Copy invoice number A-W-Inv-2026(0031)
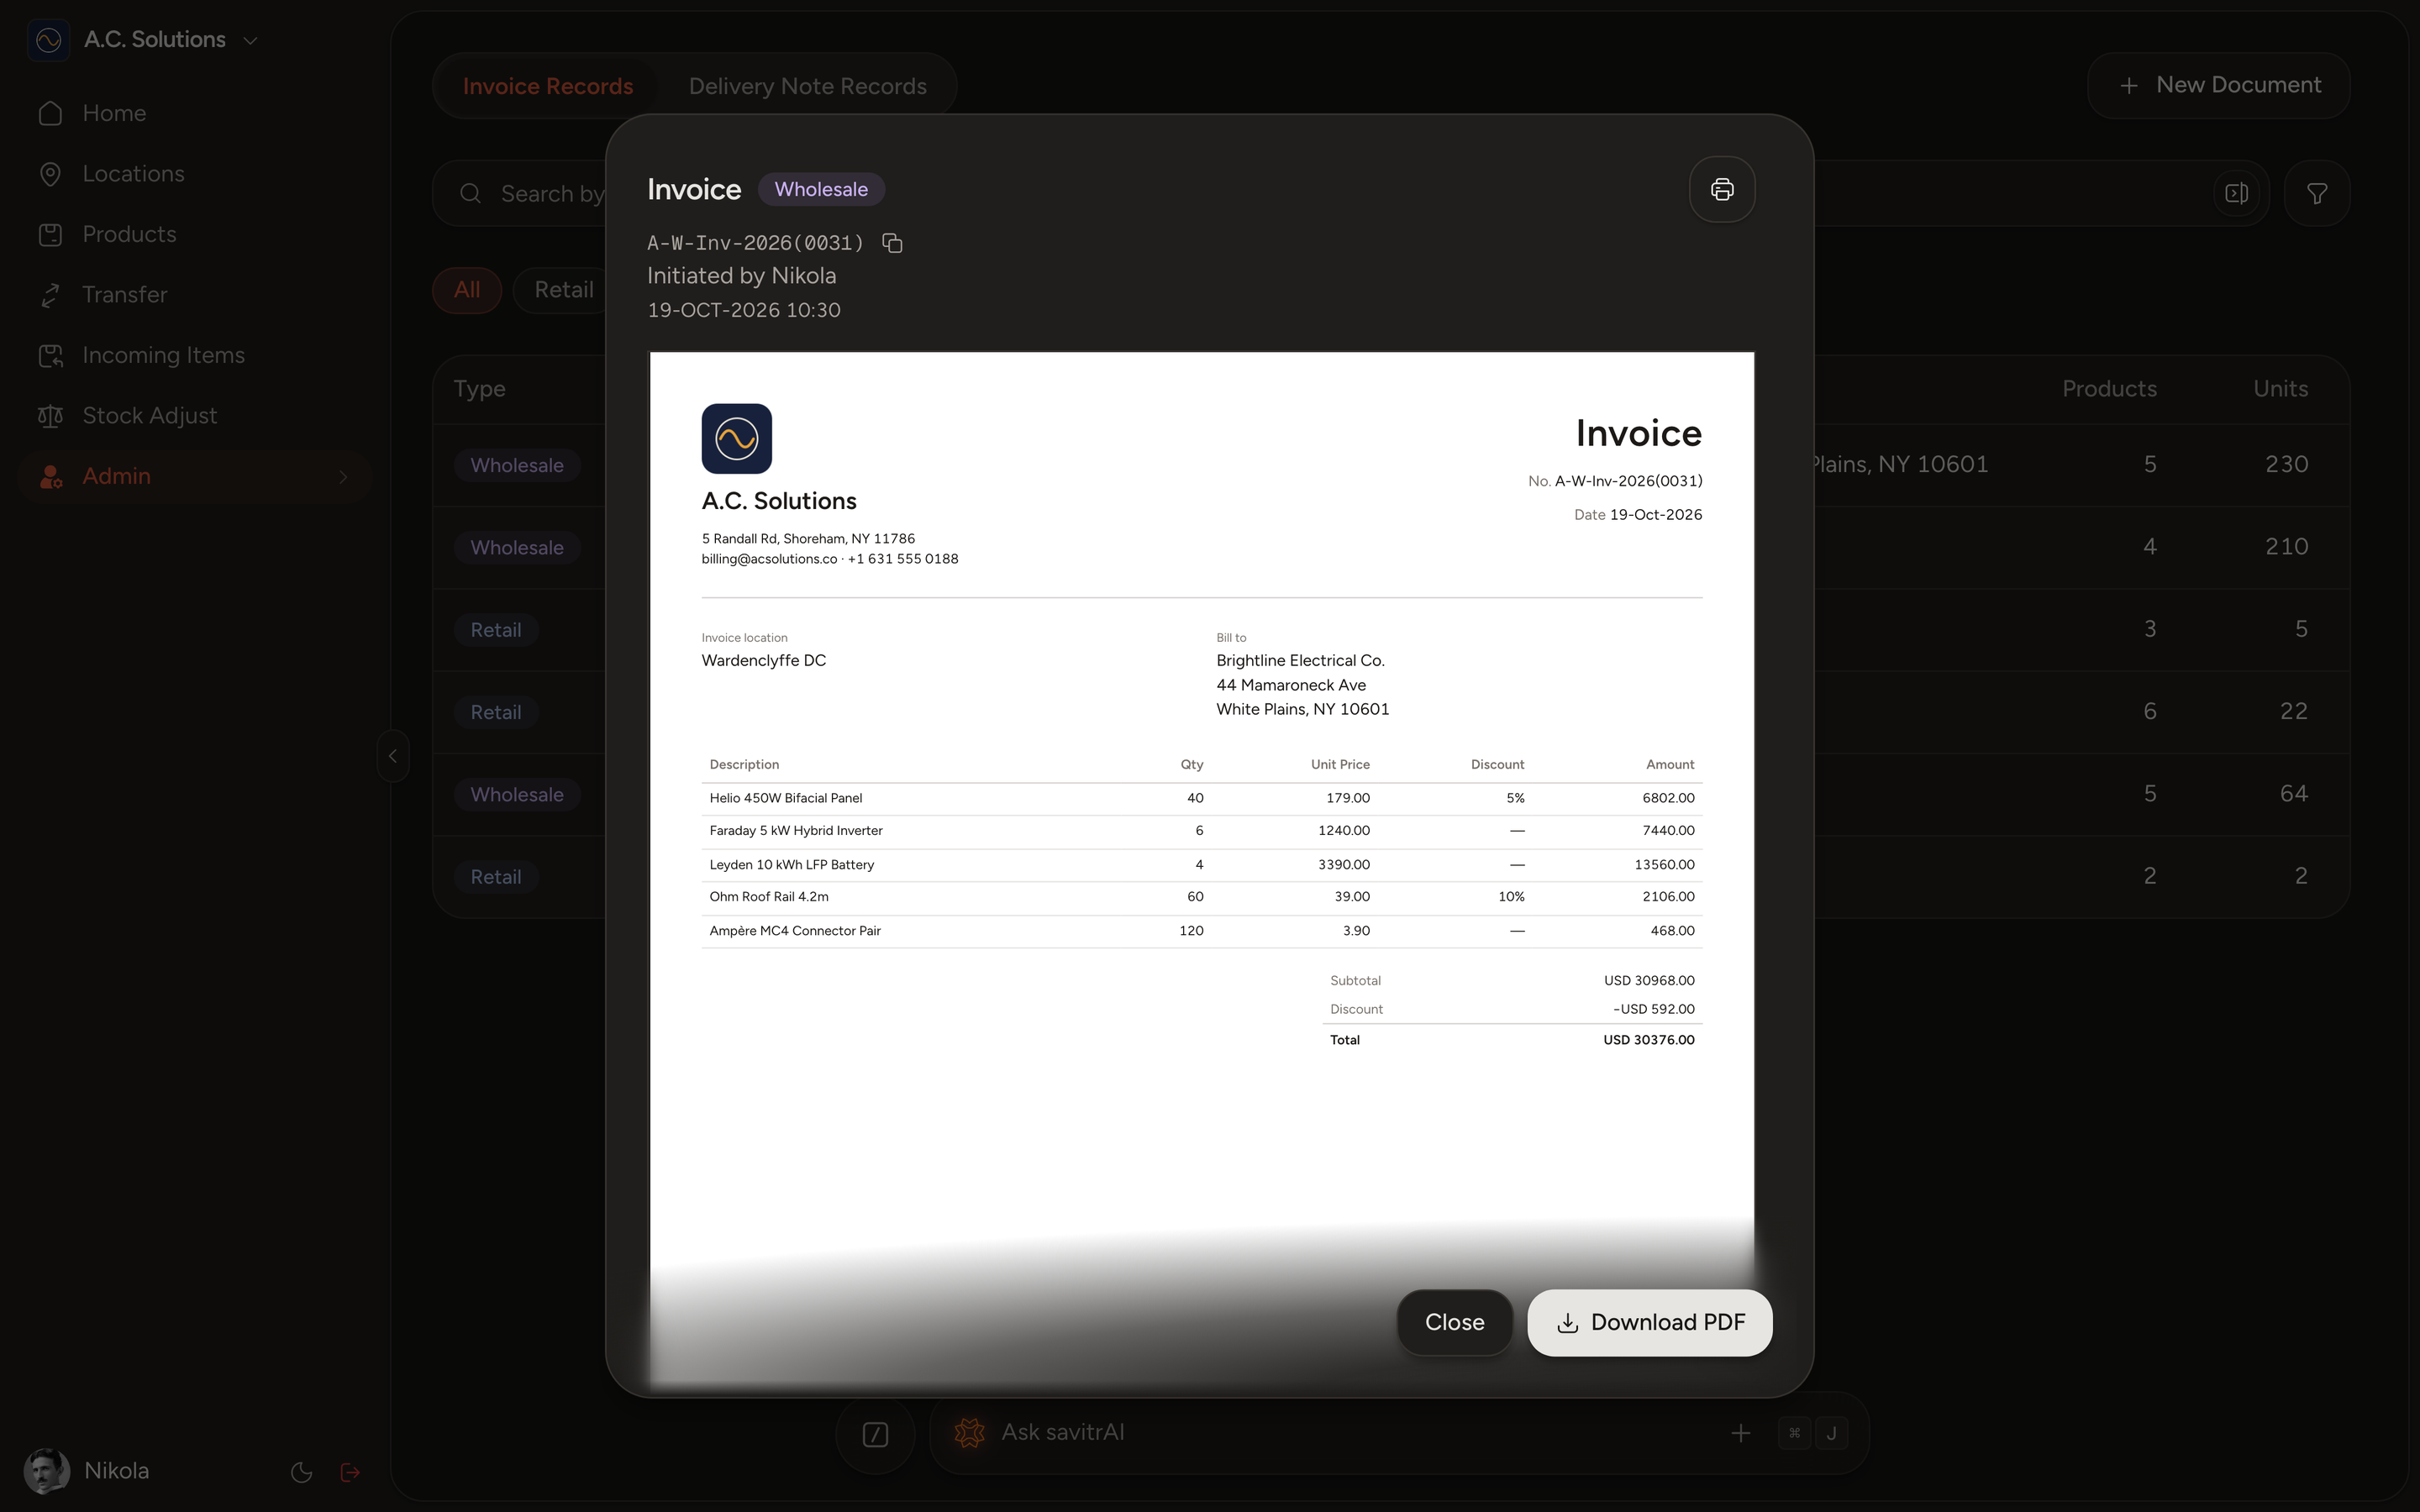Image resolution: width=2420 pixels, height=1512 pixels. pyautogui.click(x=892, y=243)
